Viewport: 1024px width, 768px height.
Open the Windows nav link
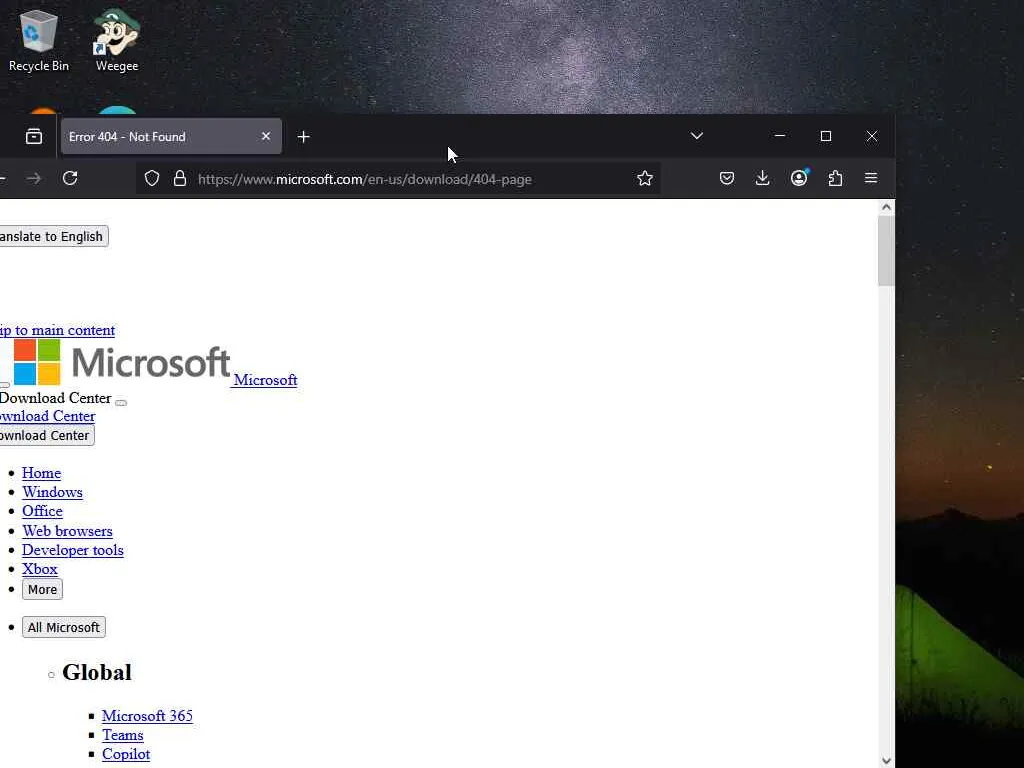click(52, 492)
